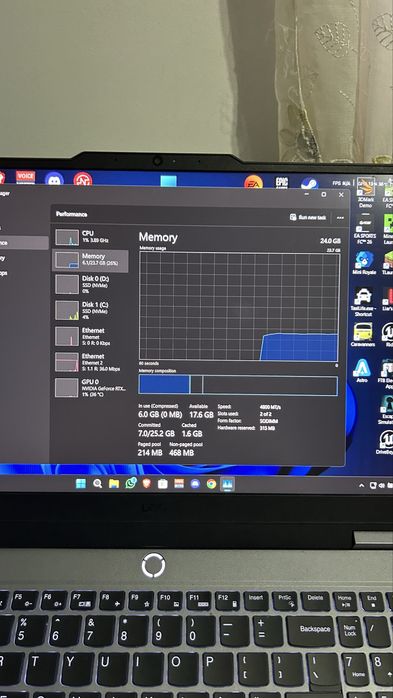Open the Mini Royale desktop icon
Screen dimensions: 393x698
click(364, 263)
